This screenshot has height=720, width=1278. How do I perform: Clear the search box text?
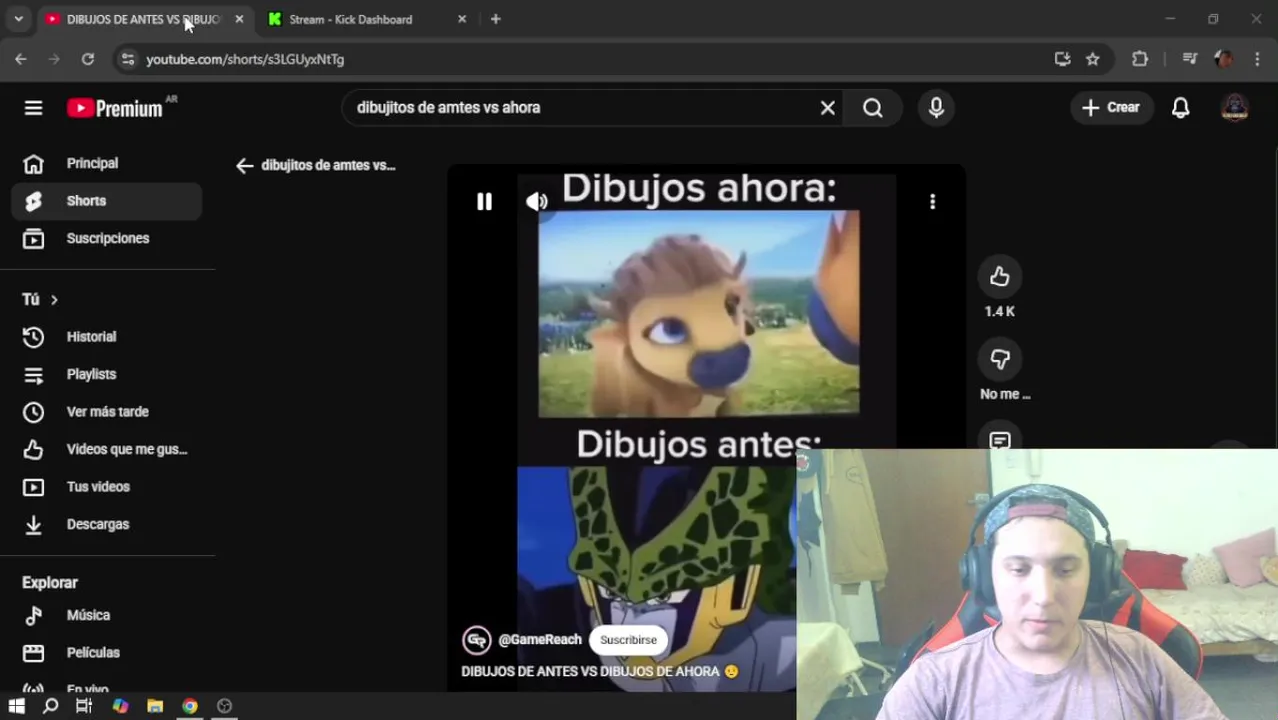coord(827,108)
